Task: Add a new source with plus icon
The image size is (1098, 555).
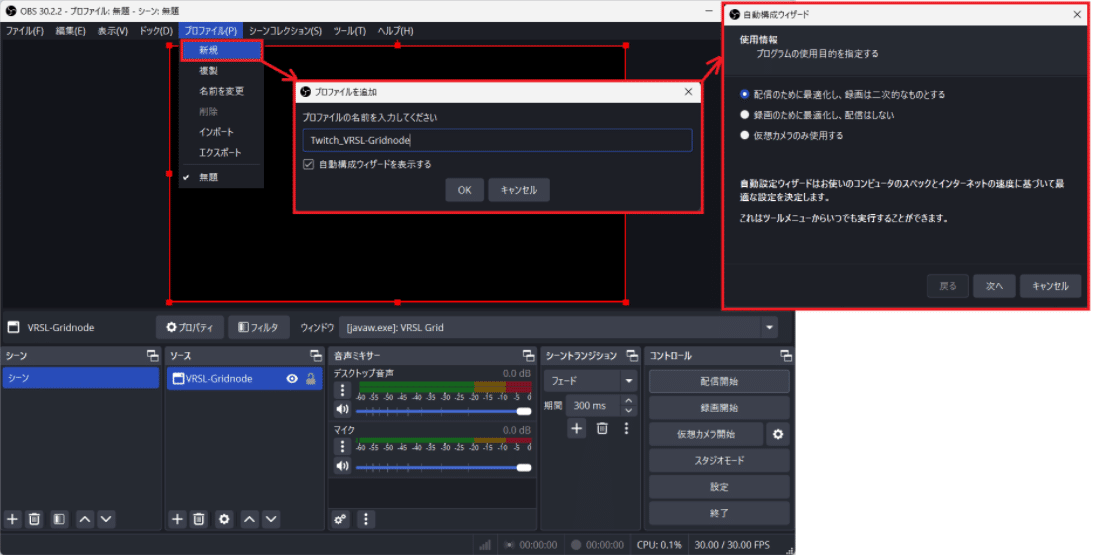Action: [177, 519]
